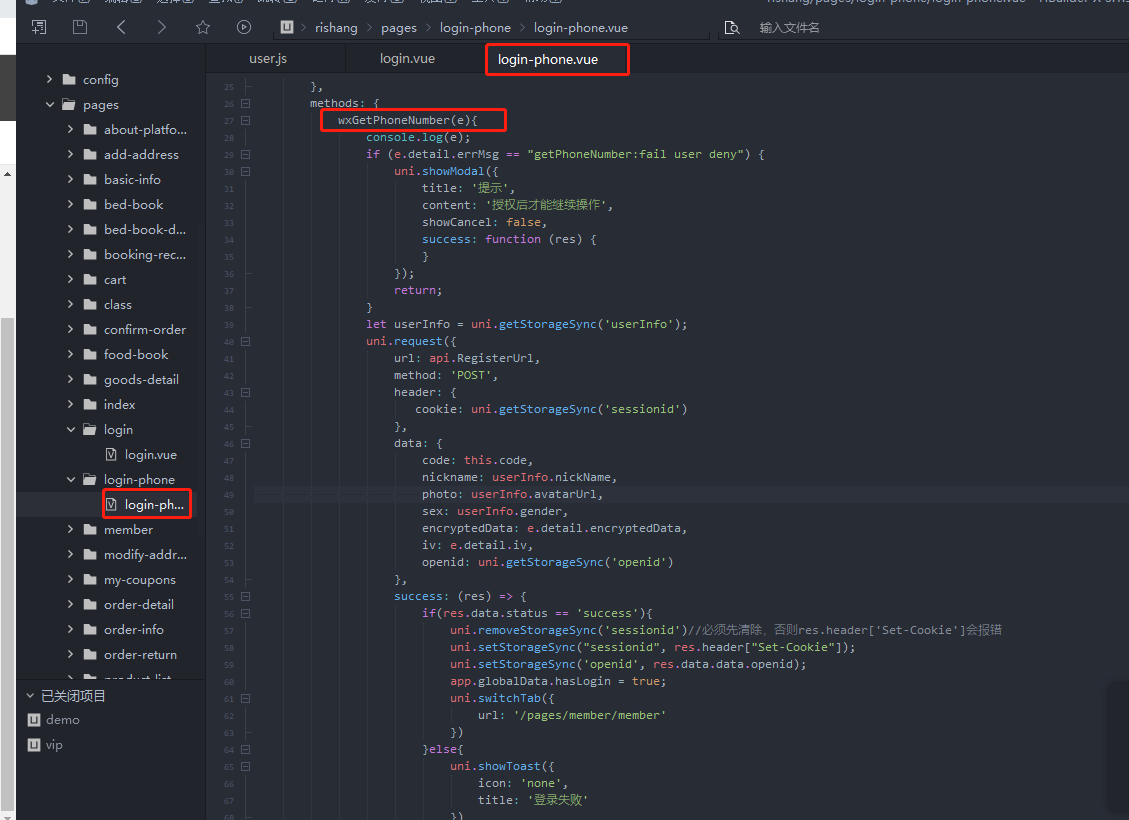Go back with the left arrow icon
1129x820 pixels.
click(x=121, y=27)
